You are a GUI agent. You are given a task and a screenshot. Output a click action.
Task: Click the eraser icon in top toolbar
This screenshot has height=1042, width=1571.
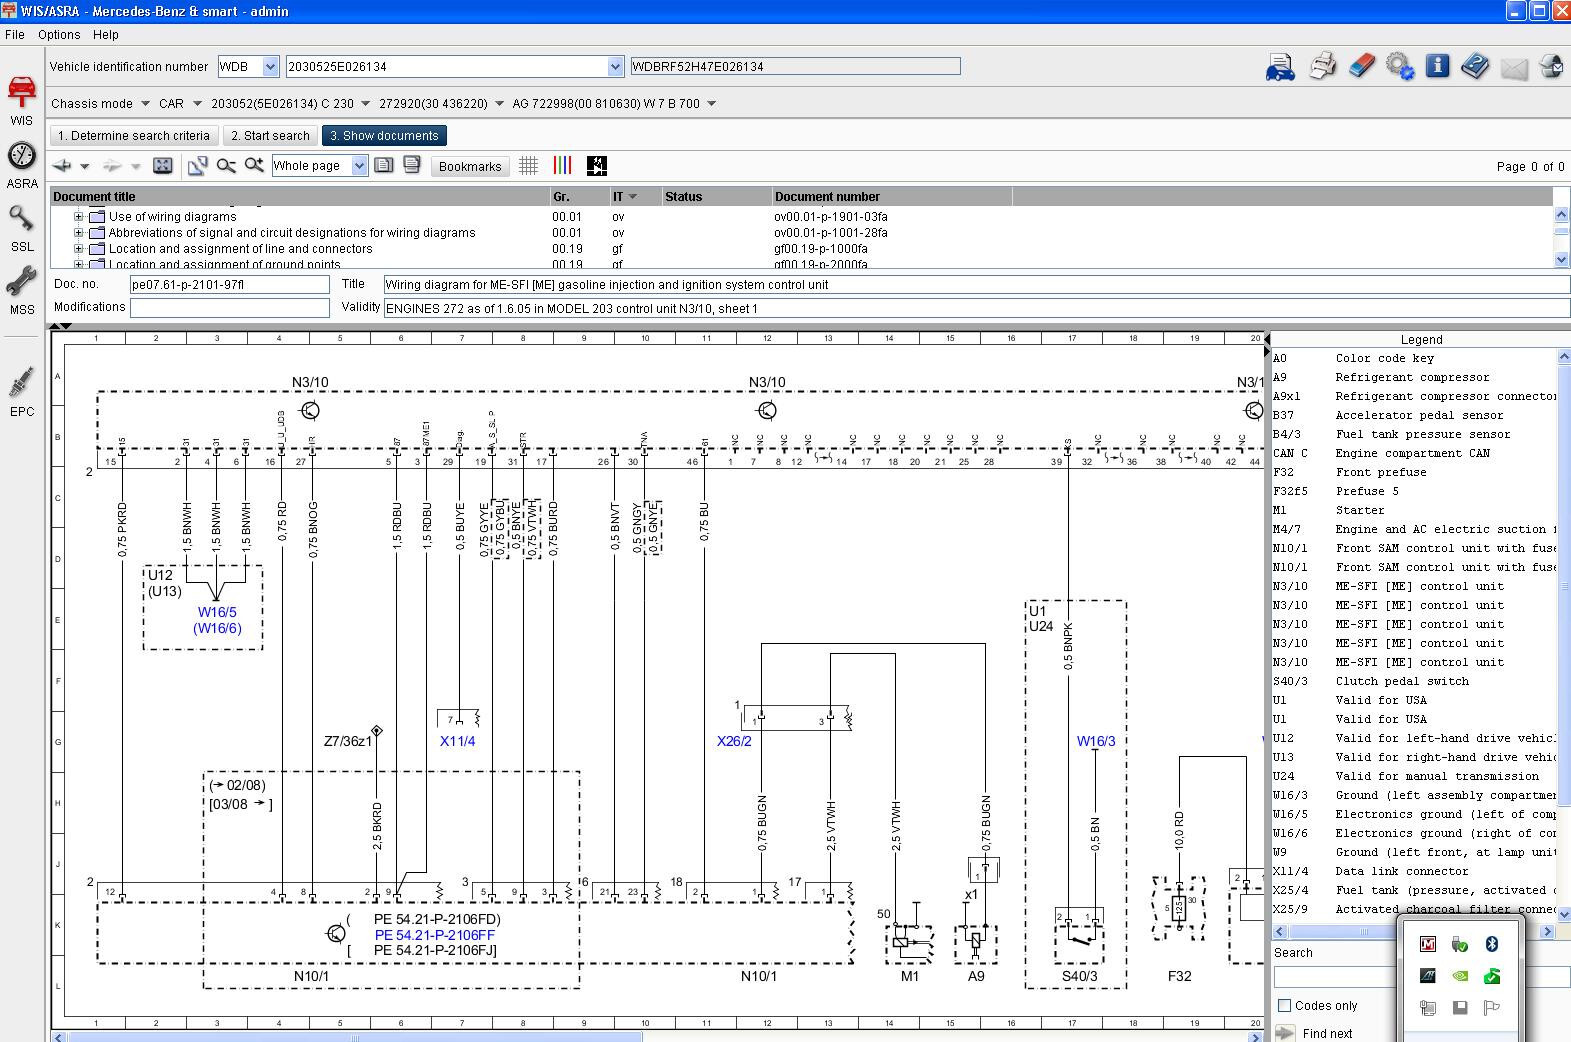point(1361,67)
